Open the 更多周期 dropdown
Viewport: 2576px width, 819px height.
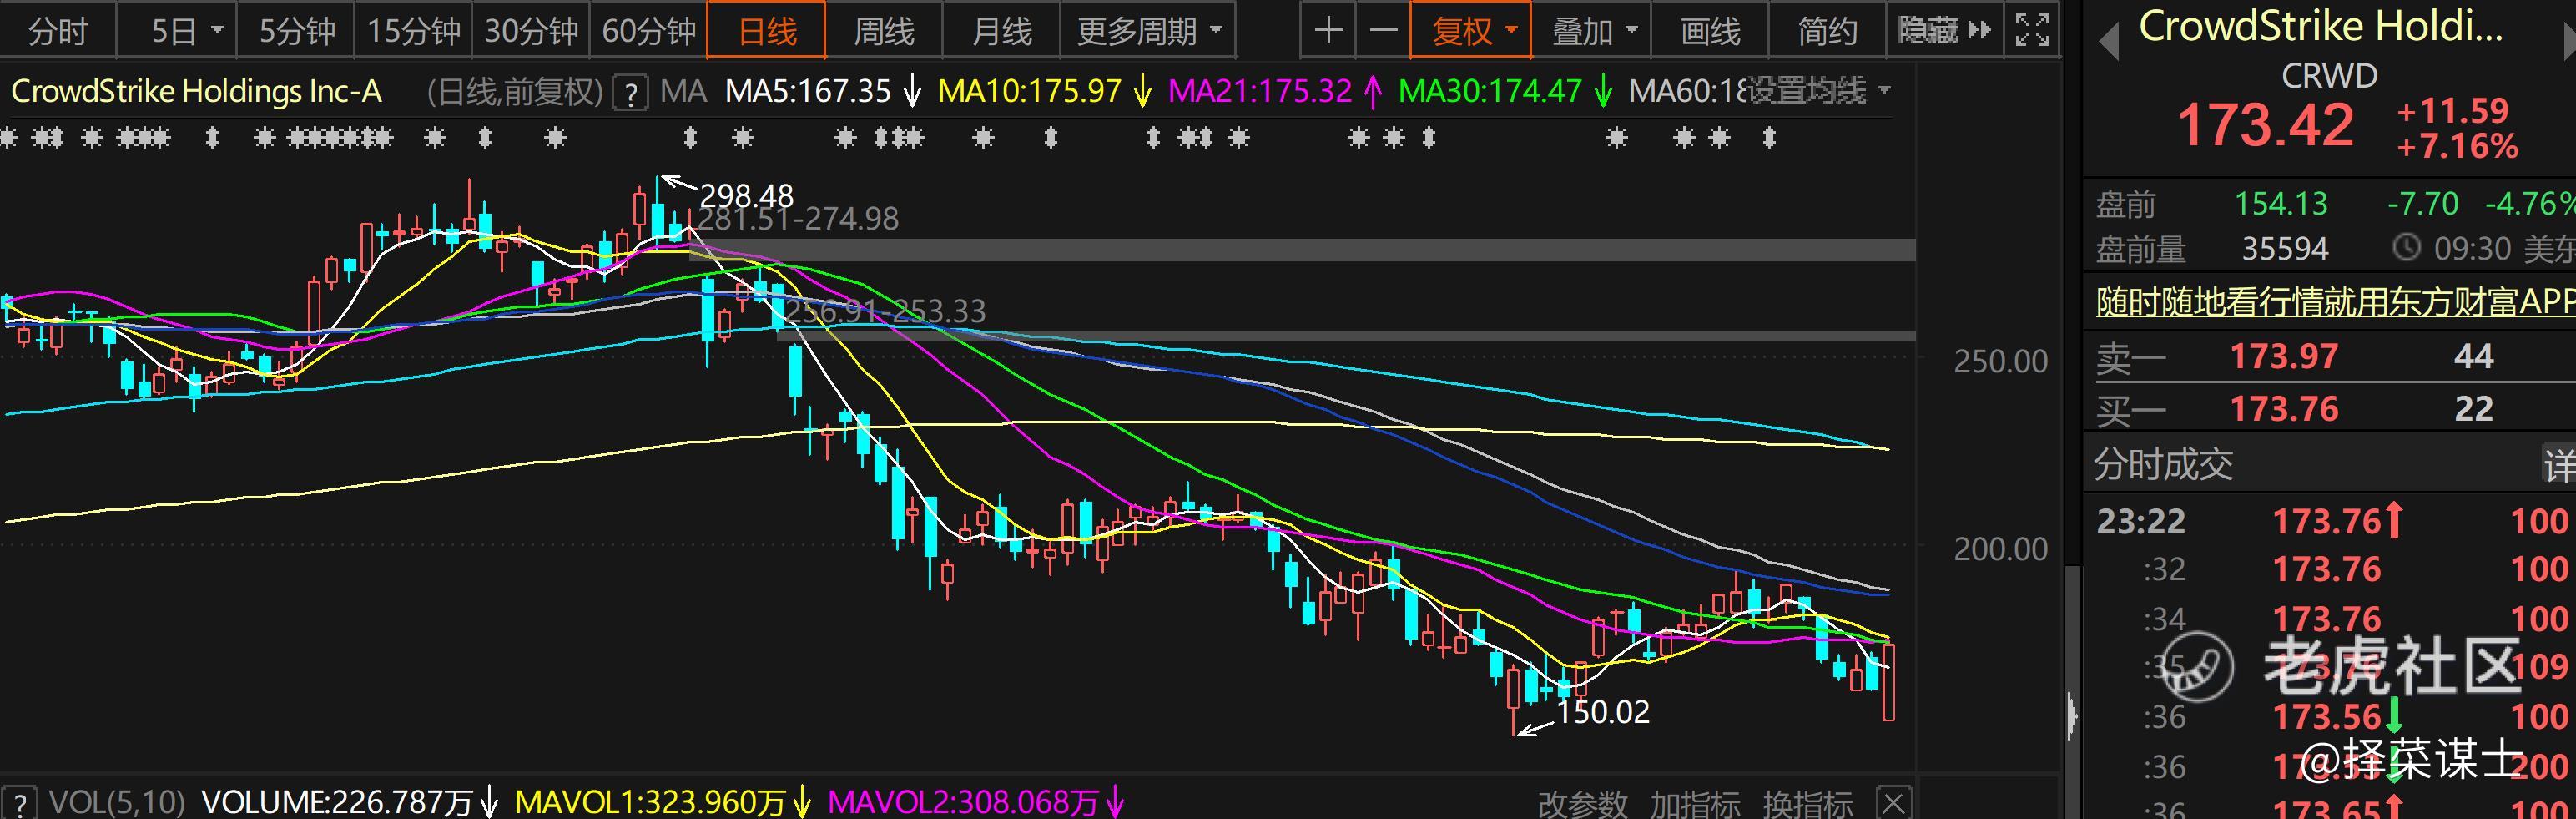(x=1149, y=31)
